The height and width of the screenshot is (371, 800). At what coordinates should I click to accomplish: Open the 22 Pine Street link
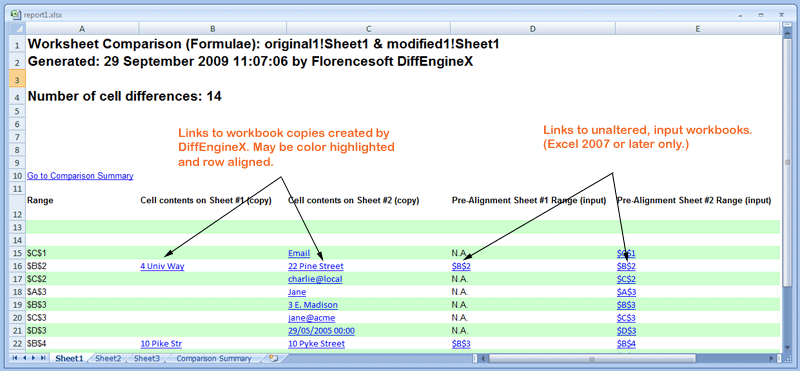[x=316, y=266]
